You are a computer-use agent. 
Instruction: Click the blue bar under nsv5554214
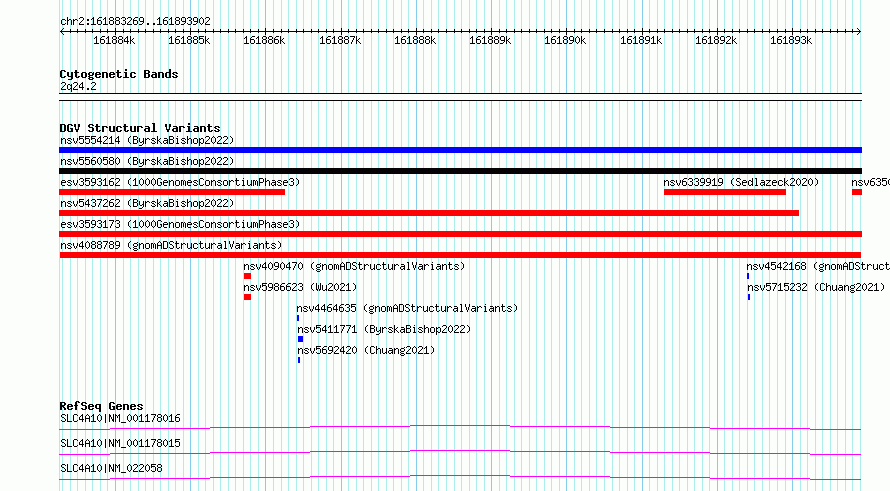point(460,150)
